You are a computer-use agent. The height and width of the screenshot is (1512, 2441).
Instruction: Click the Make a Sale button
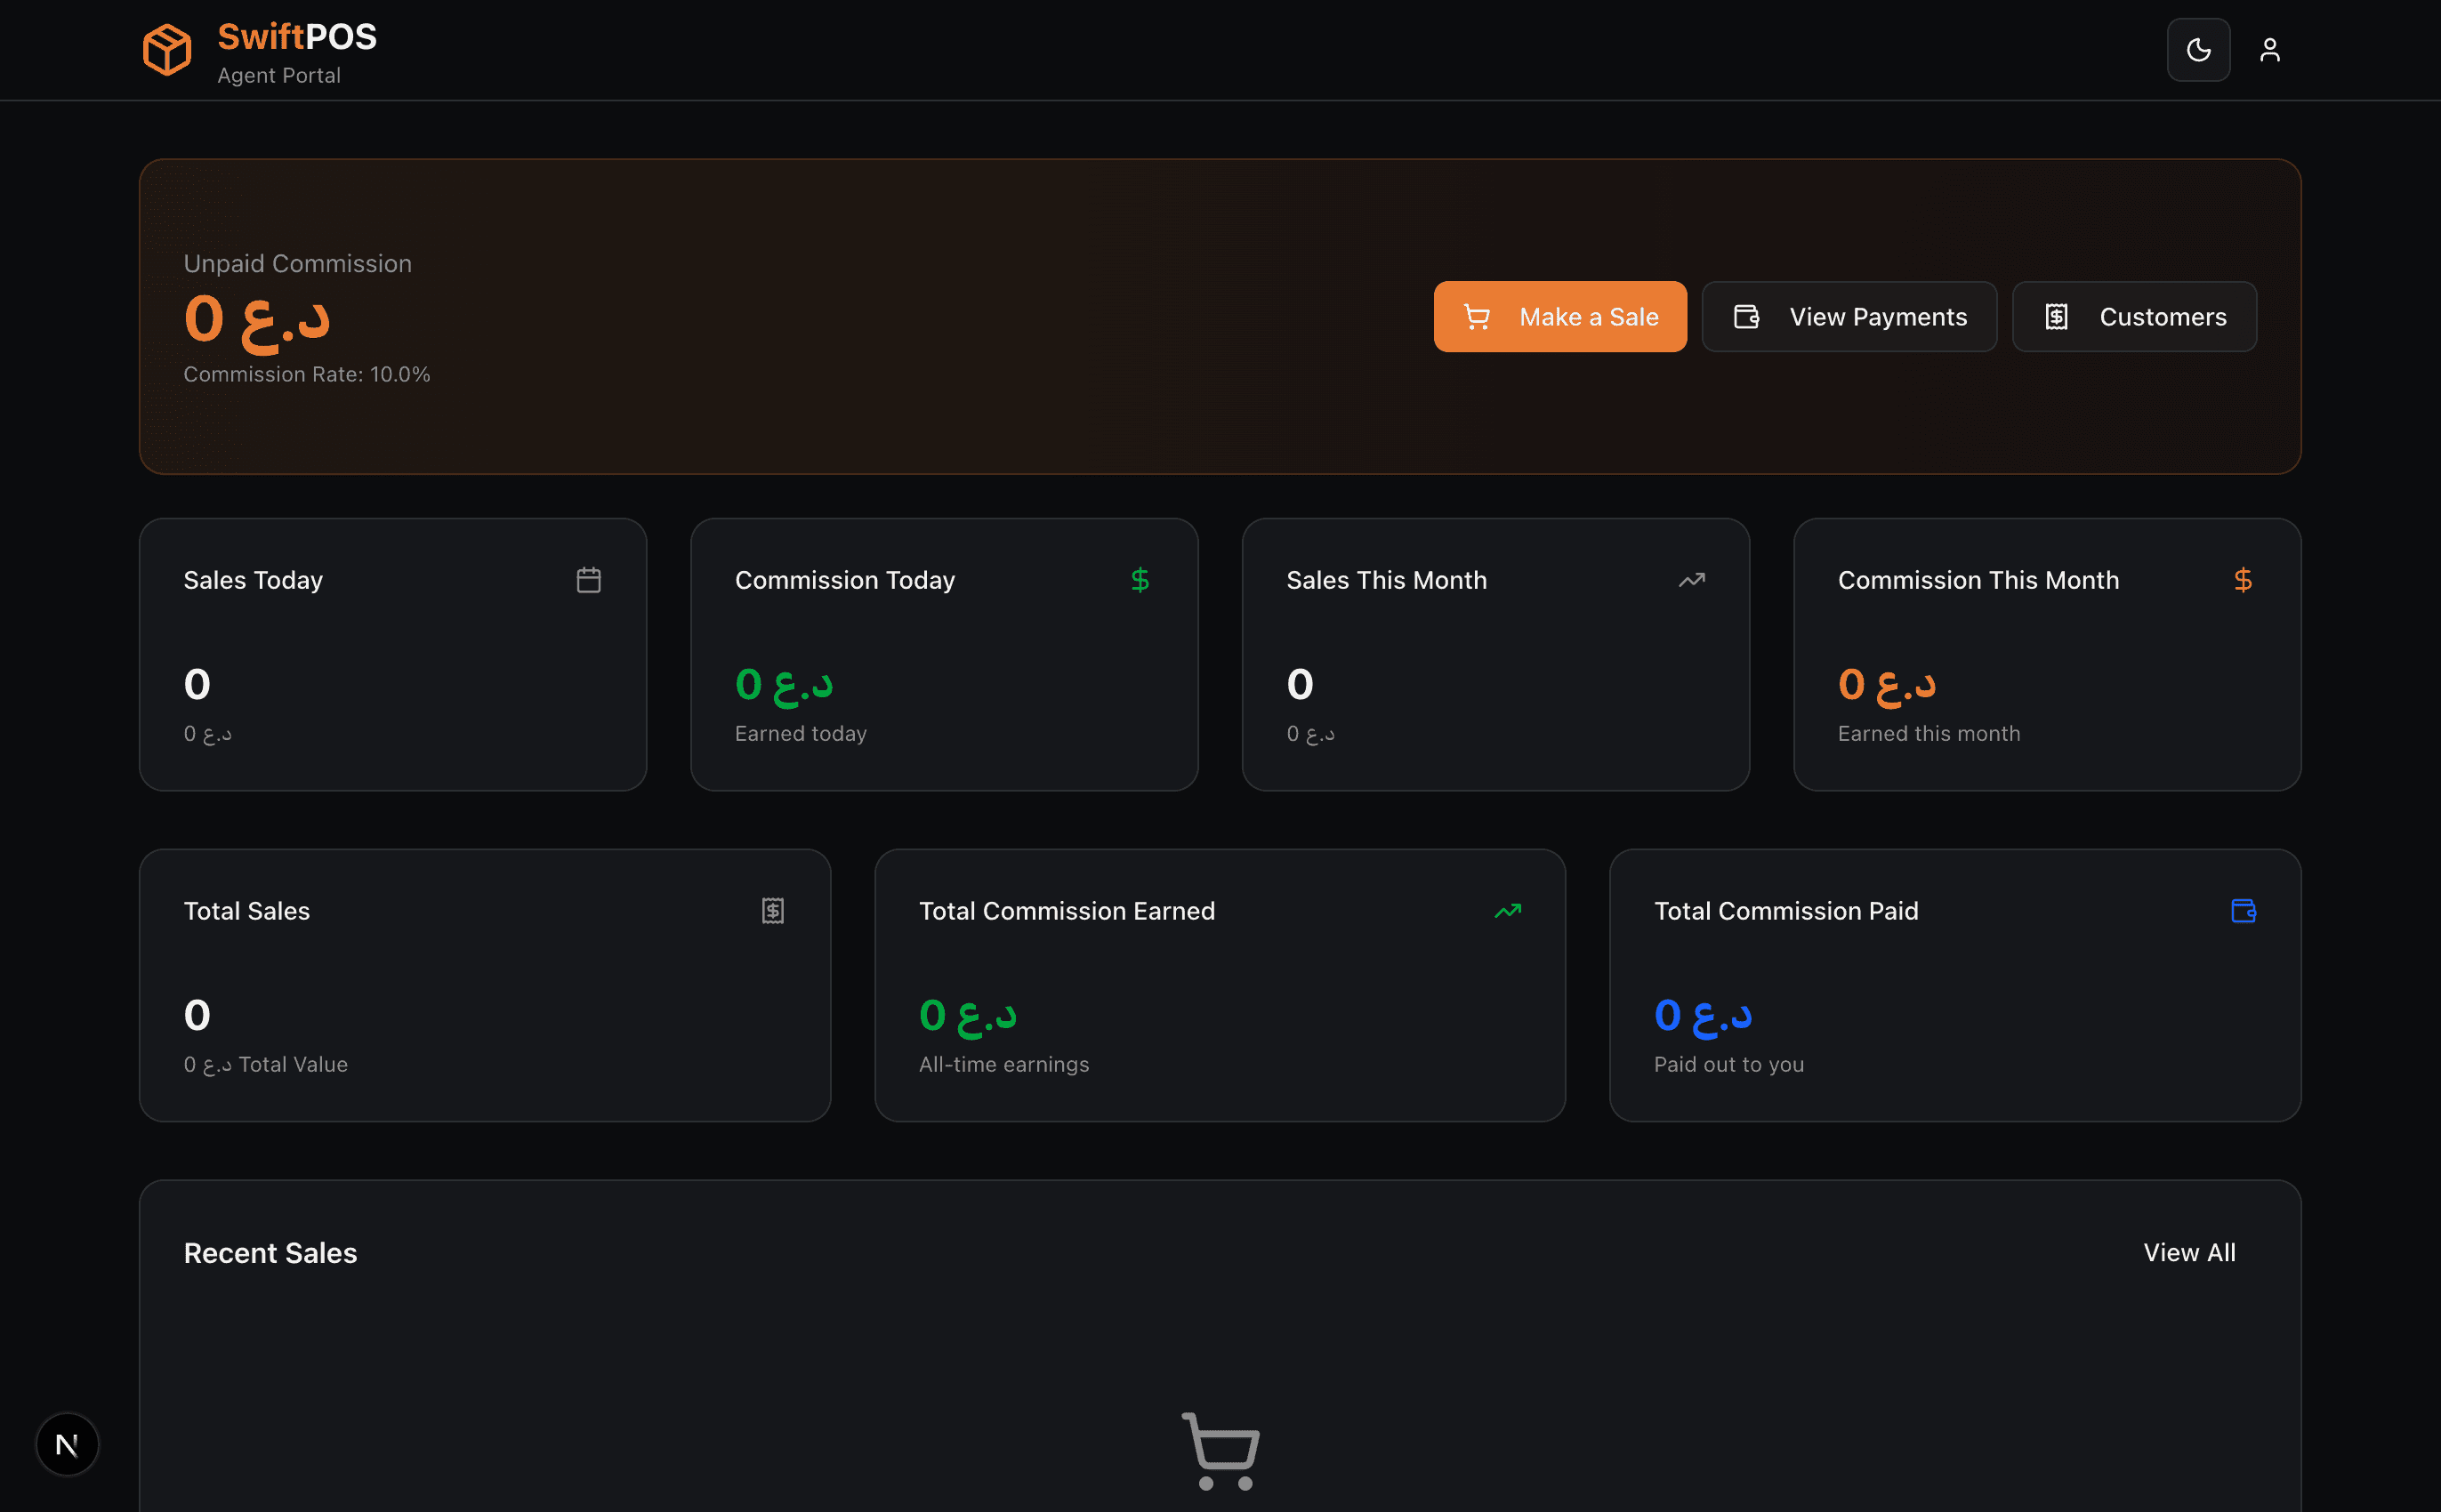(1559, 317)
